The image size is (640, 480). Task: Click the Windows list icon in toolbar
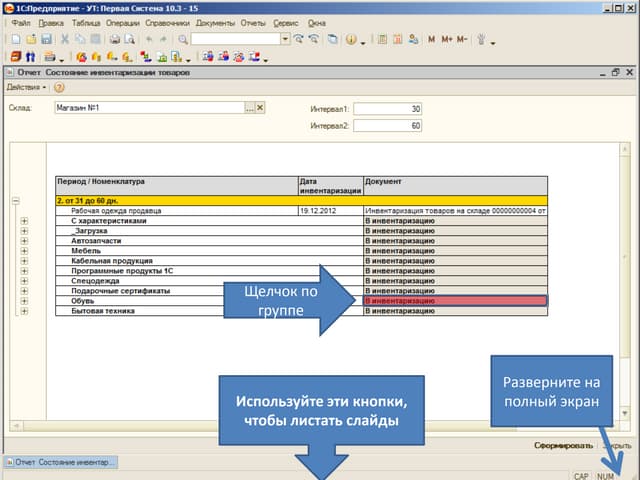(x=333, y=39)
